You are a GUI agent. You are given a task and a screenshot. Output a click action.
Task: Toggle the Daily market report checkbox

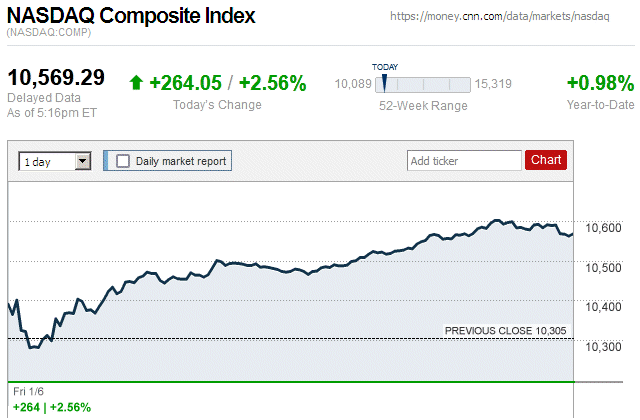coord(123,160)
